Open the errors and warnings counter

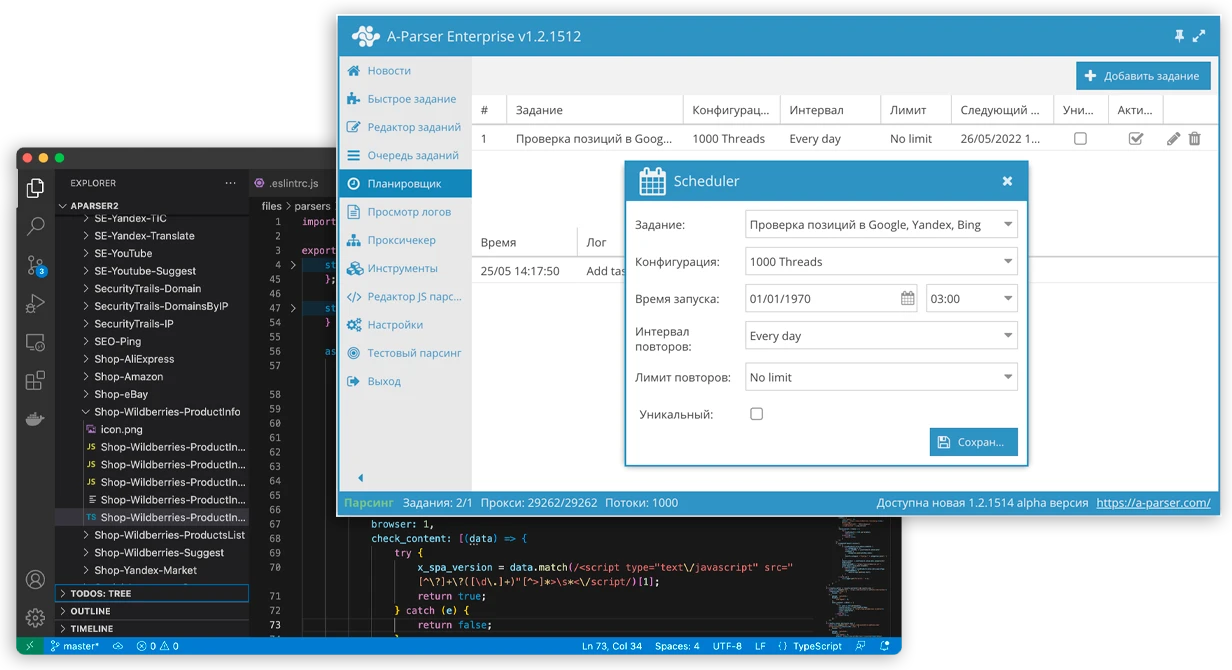[158, 646]
